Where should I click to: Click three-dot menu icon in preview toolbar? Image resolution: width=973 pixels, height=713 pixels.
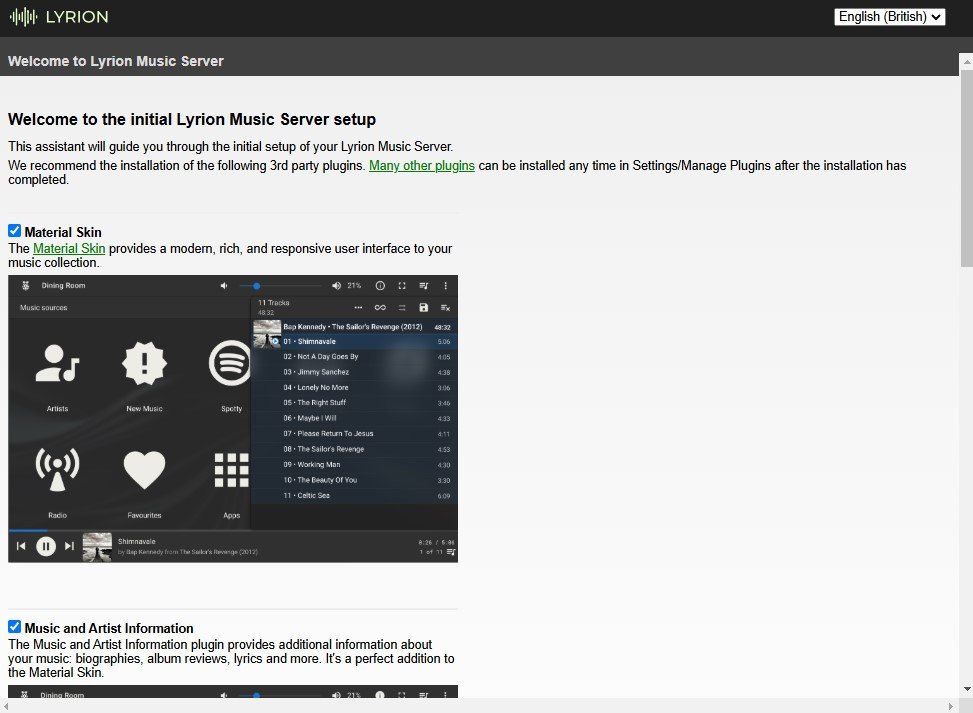pos(446,285)
